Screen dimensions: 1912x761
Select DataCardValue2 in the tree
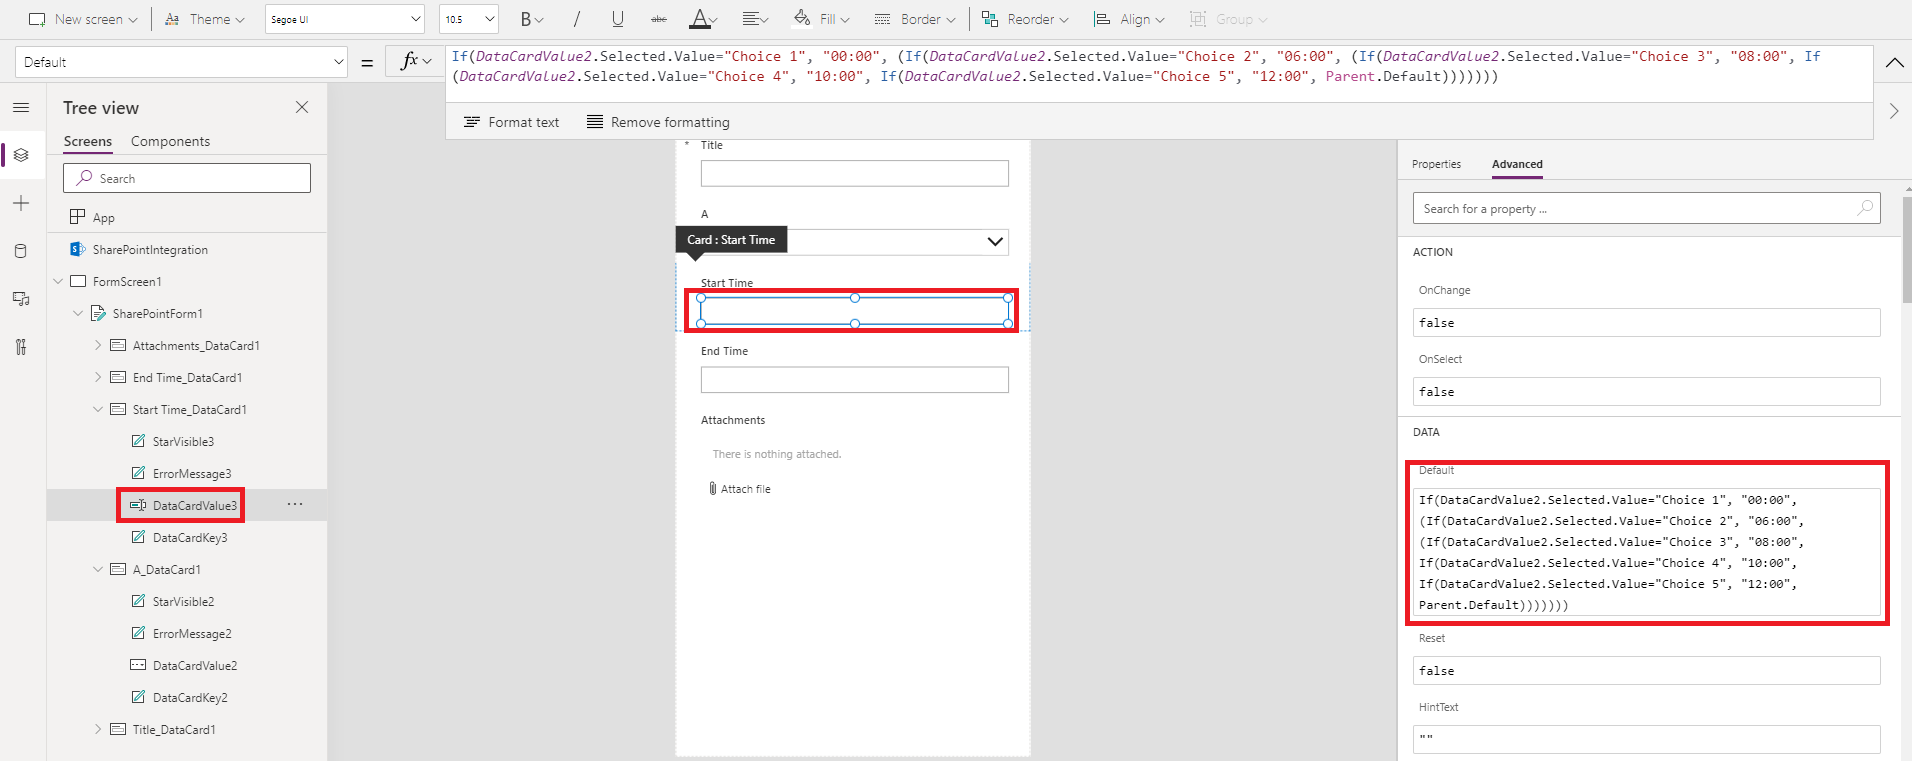pyautogui.click(x=184, y=666)
